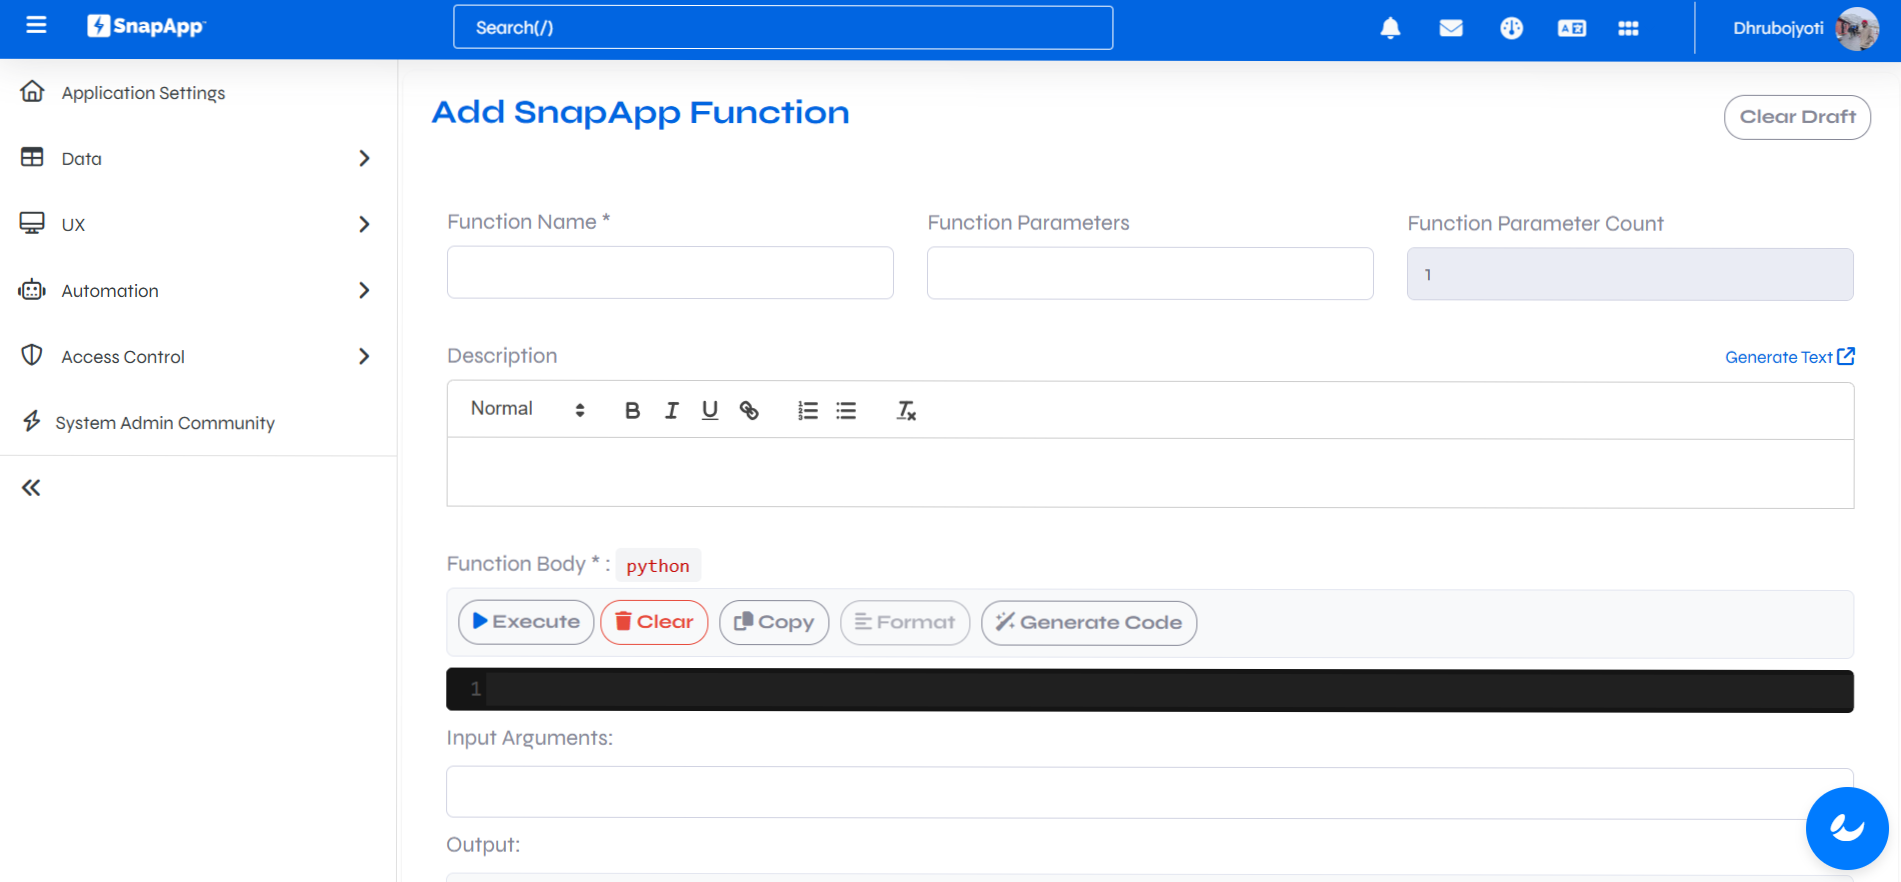Insert ordered list in description
The height and width of the screenshot is (882, 1901).
pos(808,410)
